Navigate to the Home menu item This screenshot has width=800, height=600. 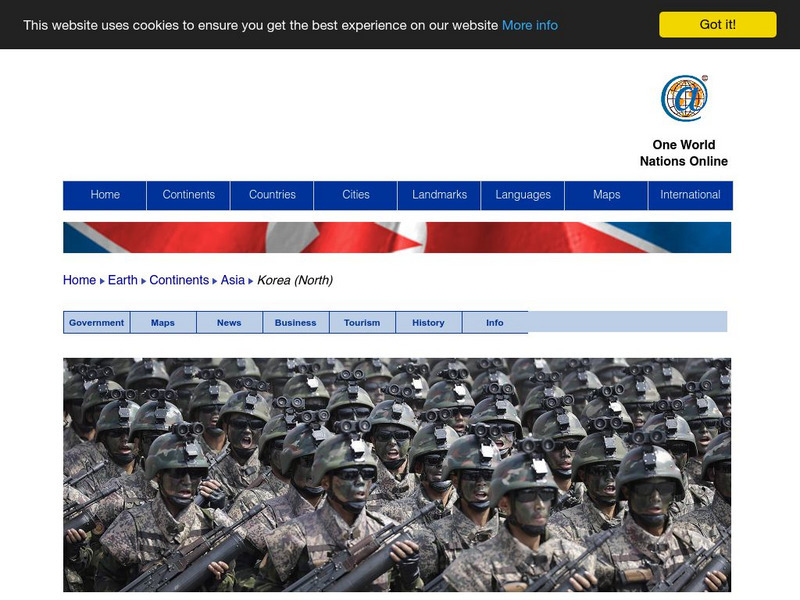105,195
